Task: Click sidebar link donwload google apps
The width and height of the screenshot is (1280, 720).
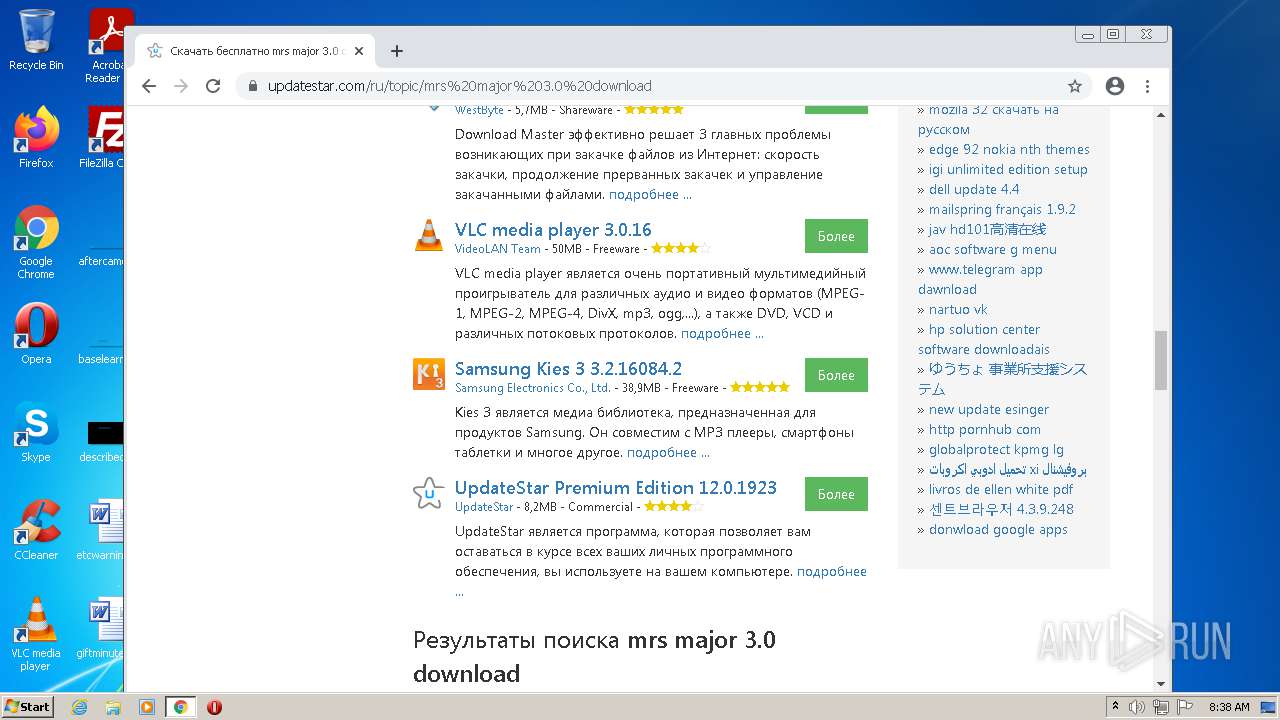Action: pos(998,529)
